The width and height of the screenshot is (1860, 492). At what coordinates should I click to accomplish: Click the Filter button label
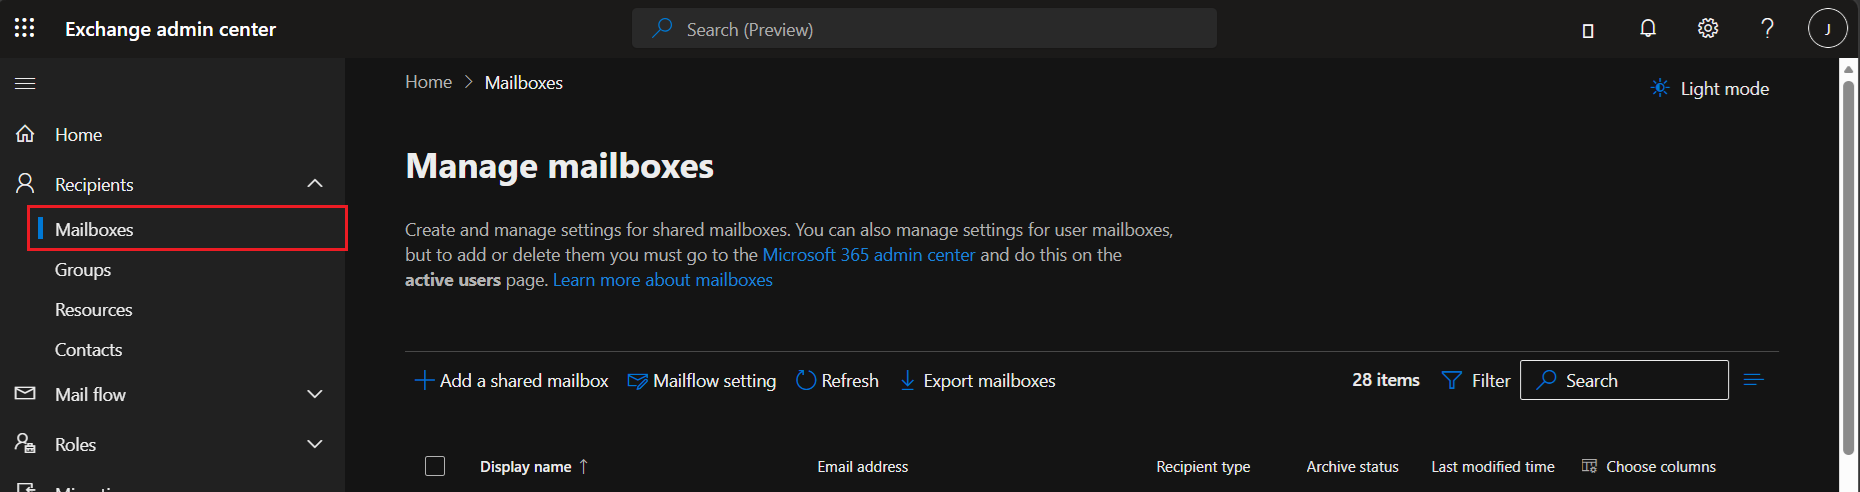1491,381
